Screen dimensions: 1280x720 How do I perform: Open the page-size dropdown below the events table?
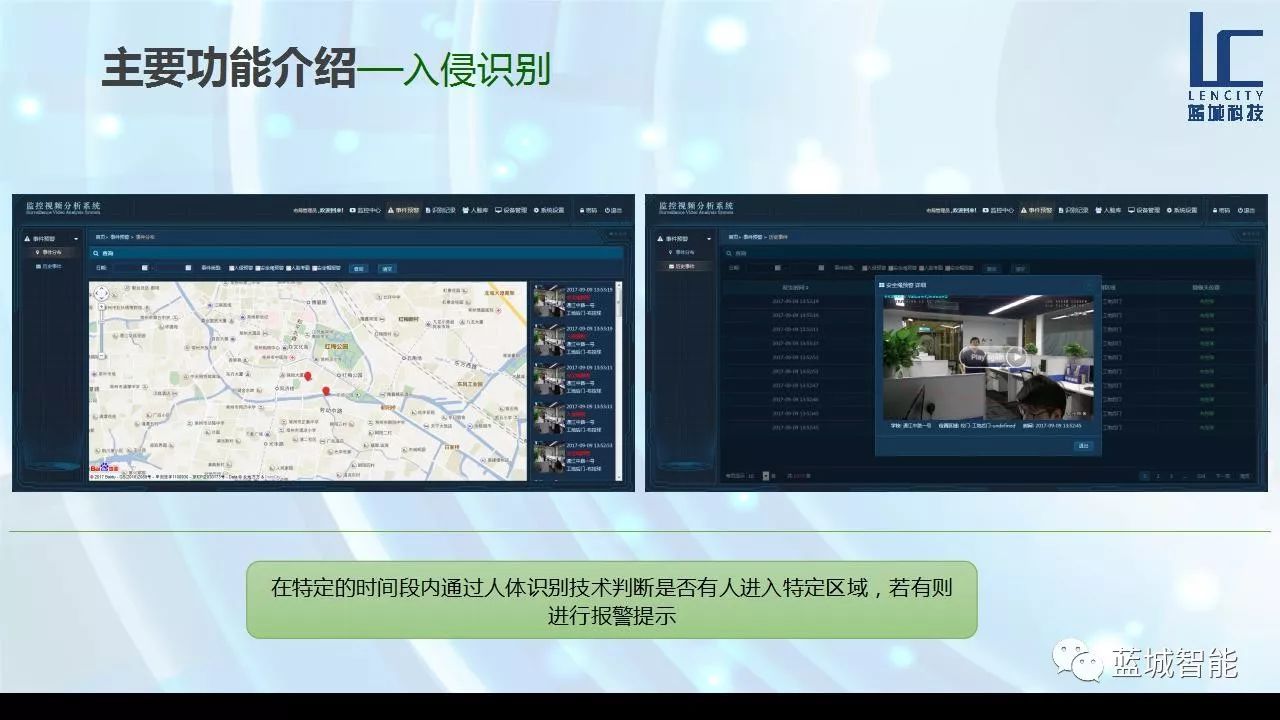click(x=766, y=476)
